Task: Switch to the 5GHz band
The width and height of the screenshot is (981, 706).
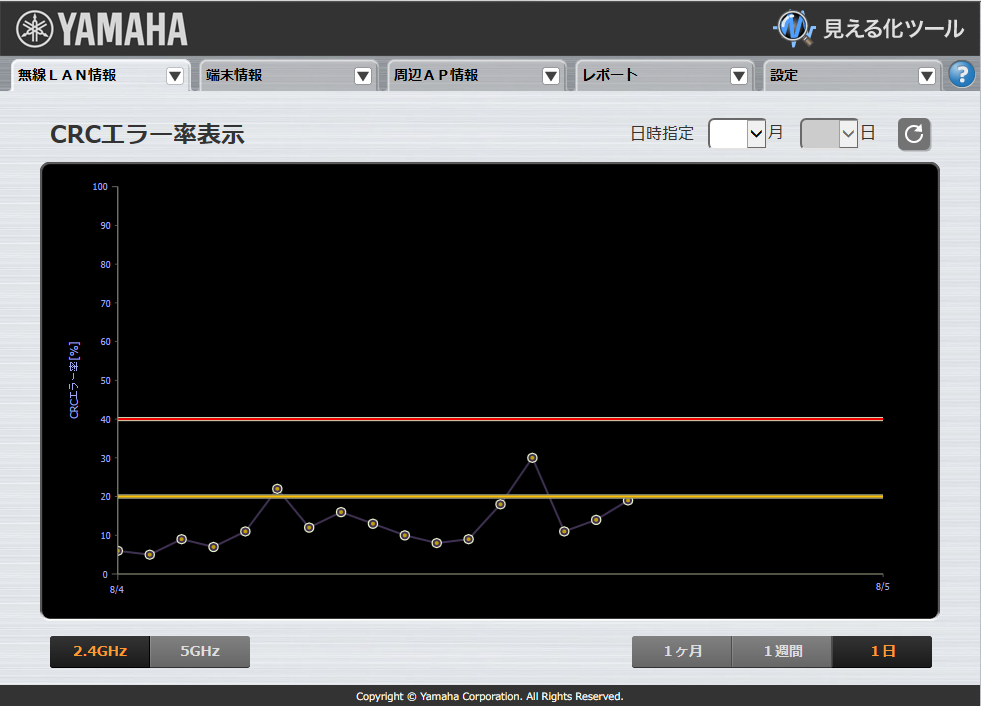Action: click(x=200, y=651)
